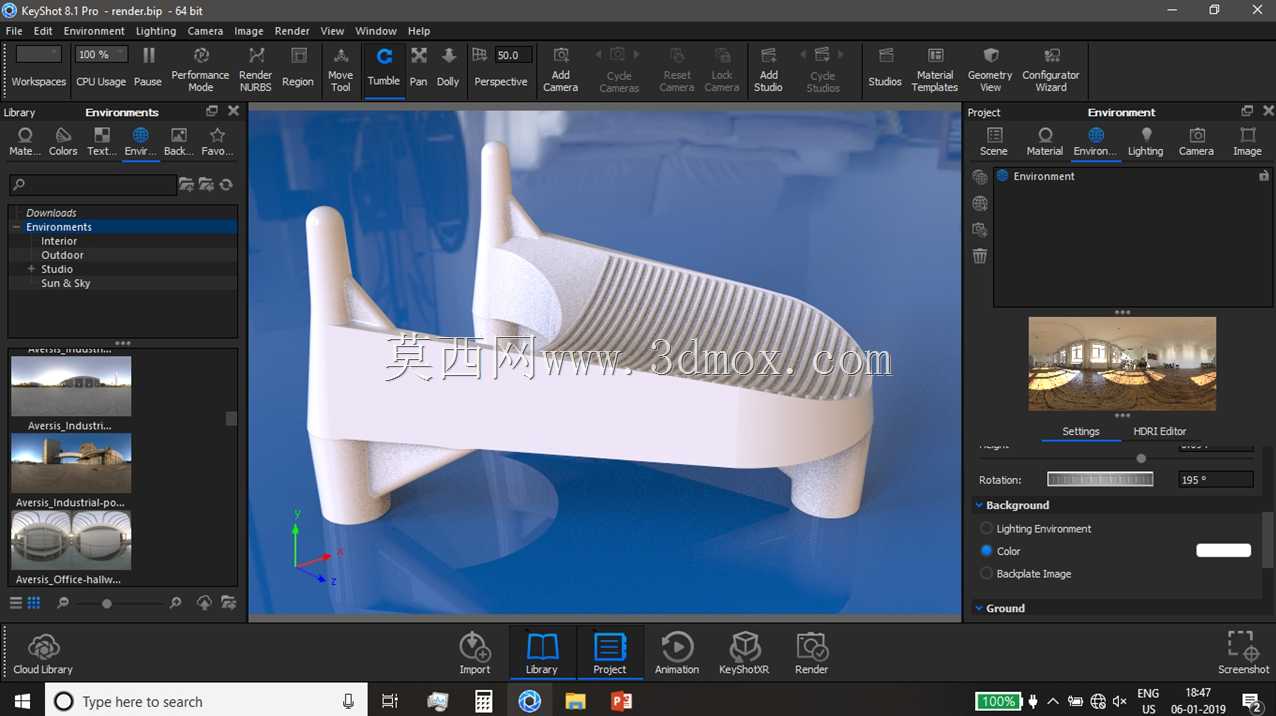Open the Environment menu
Image resolution: width=1276 pixels, height=716 pixels.
[94, 31]
